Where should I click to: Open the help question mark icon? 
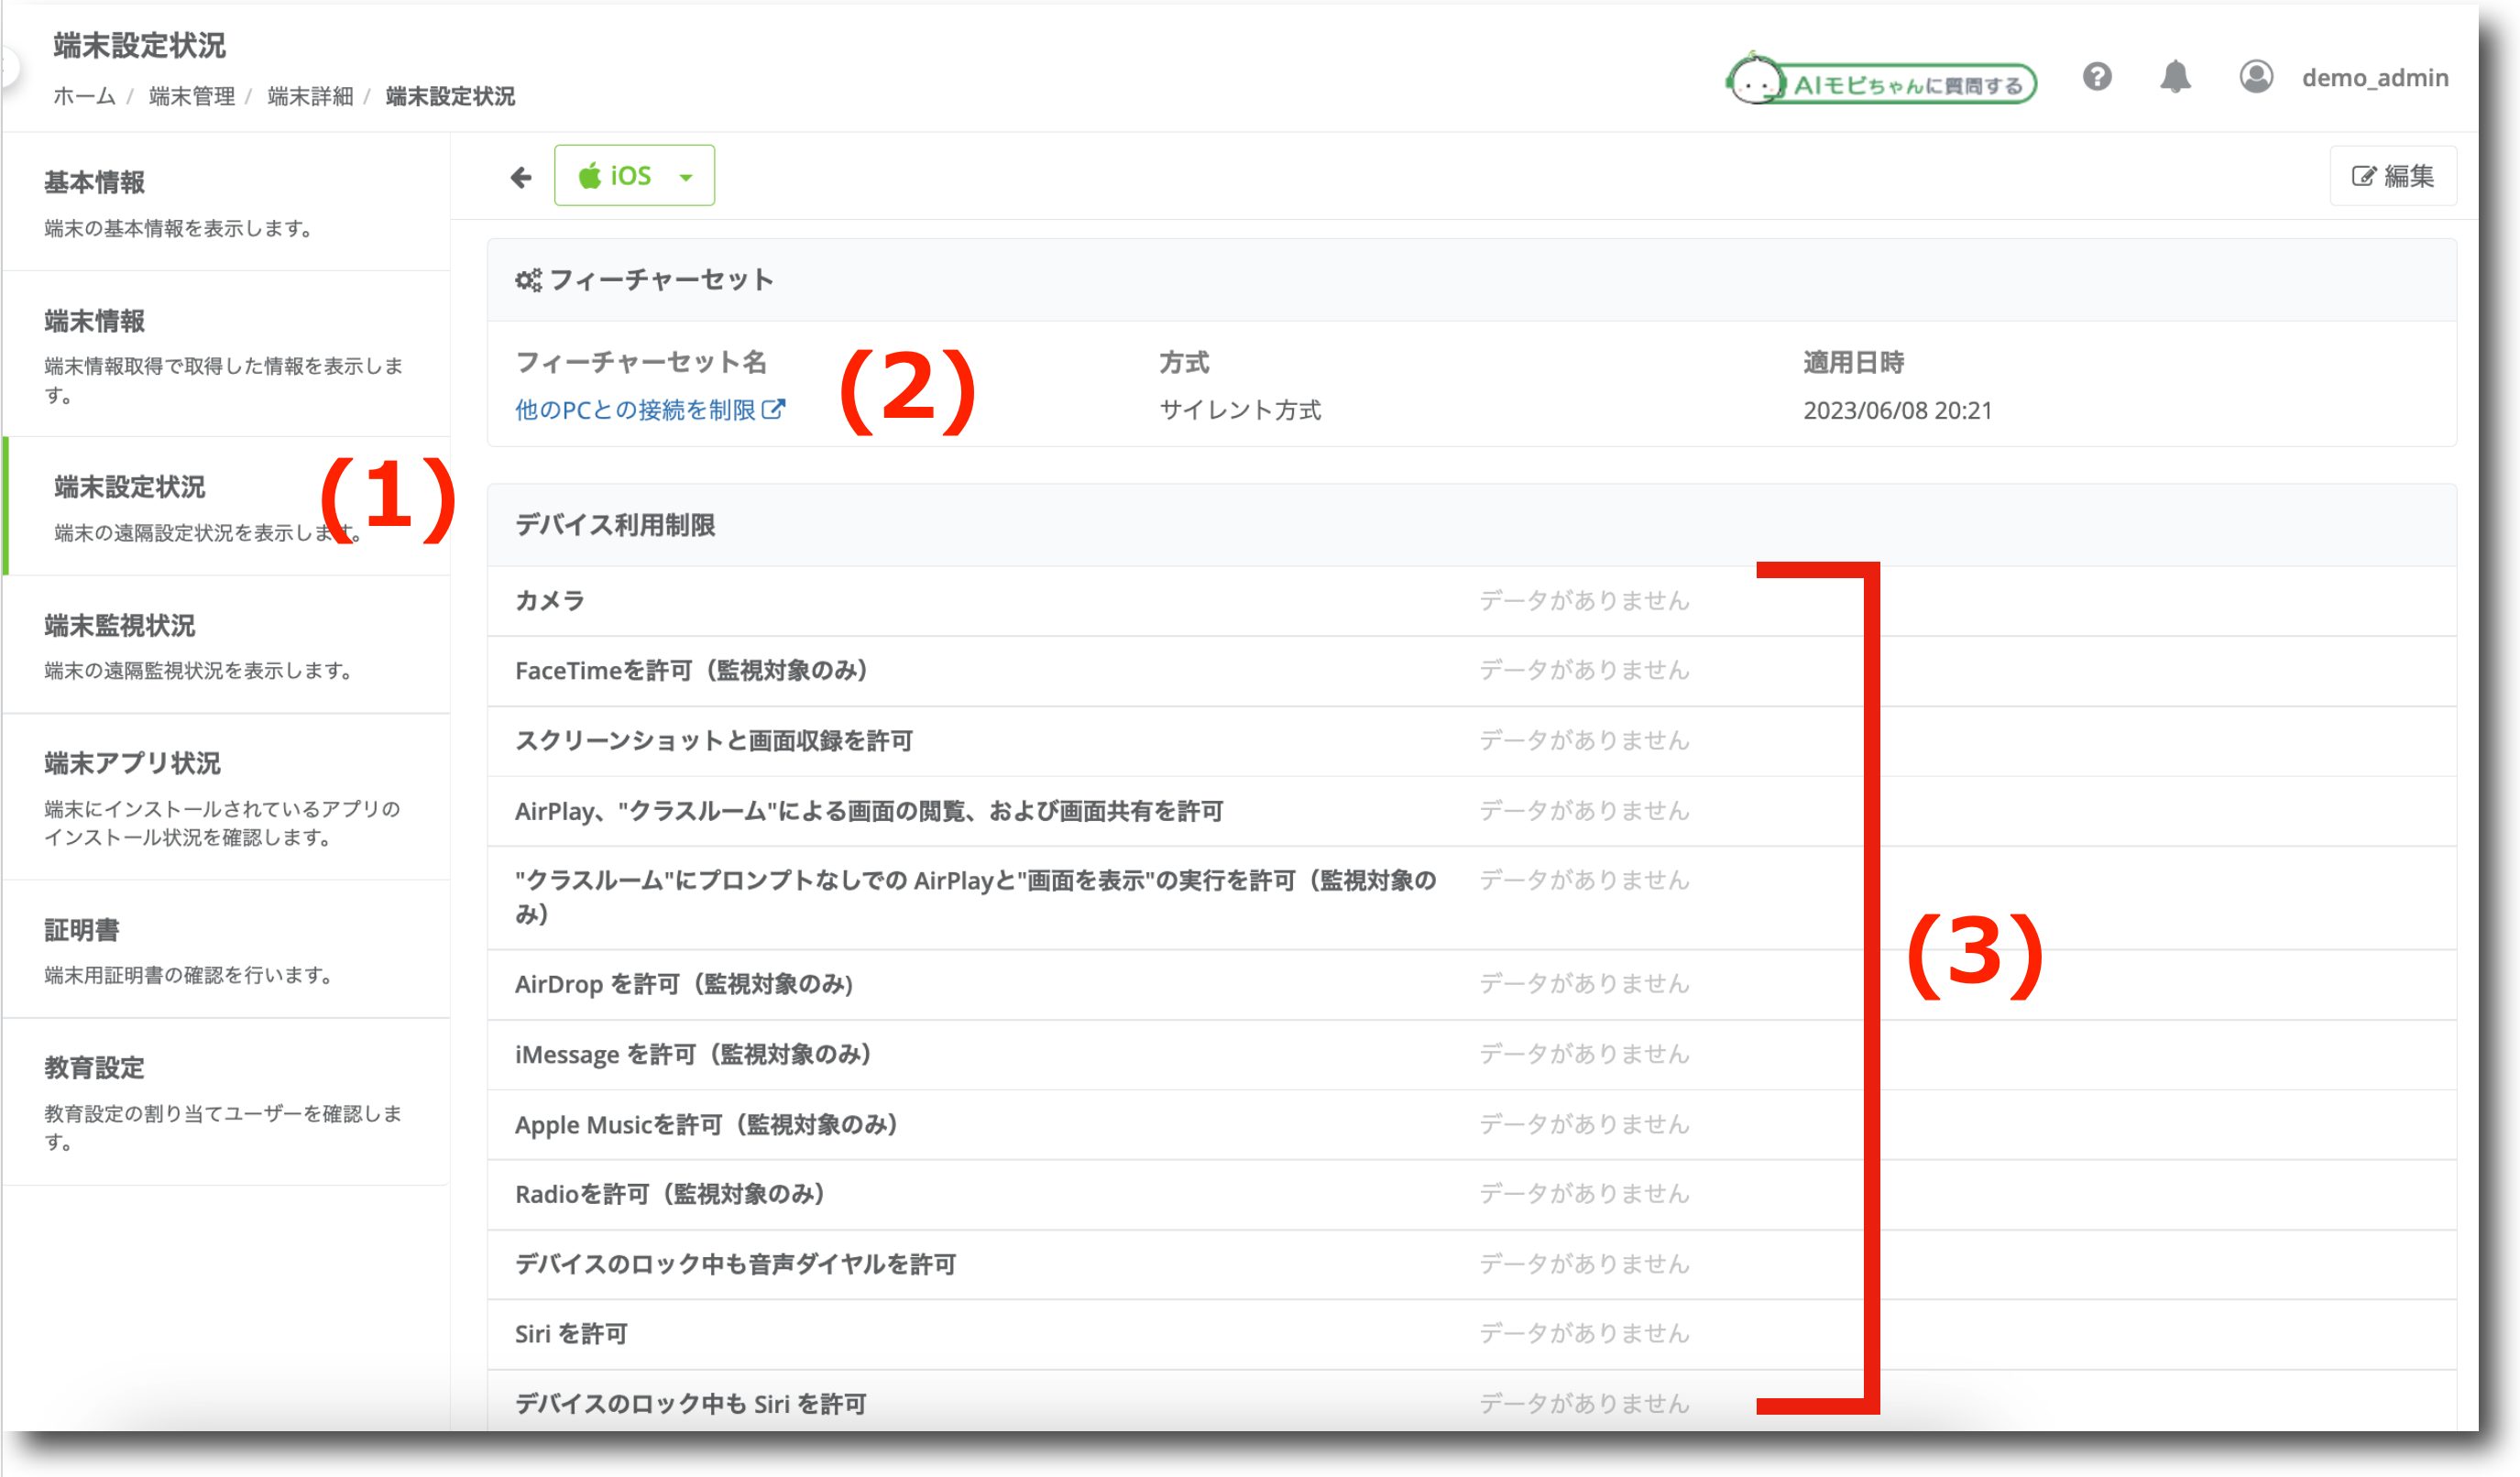tap(2097, 77)
